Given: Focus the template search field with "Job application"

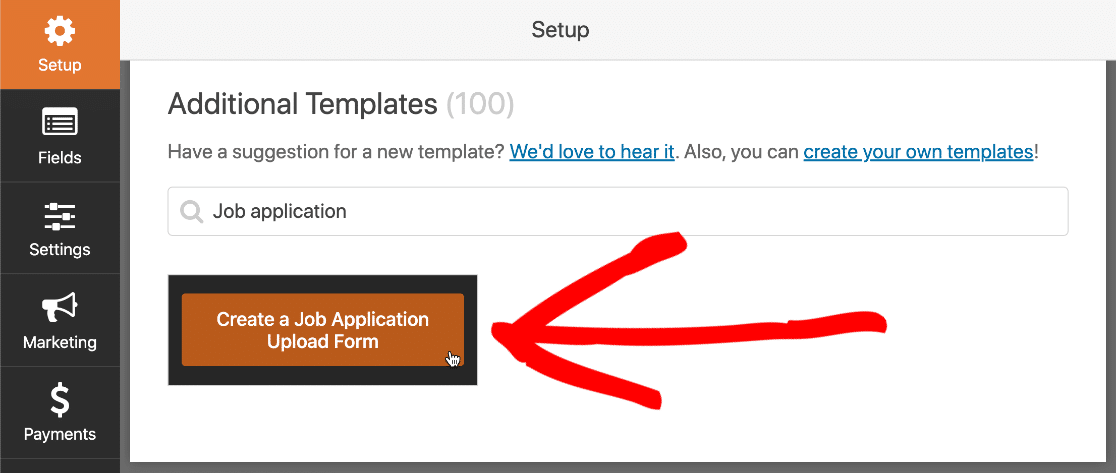Looking at the screenshot, I should coord(618,211).
